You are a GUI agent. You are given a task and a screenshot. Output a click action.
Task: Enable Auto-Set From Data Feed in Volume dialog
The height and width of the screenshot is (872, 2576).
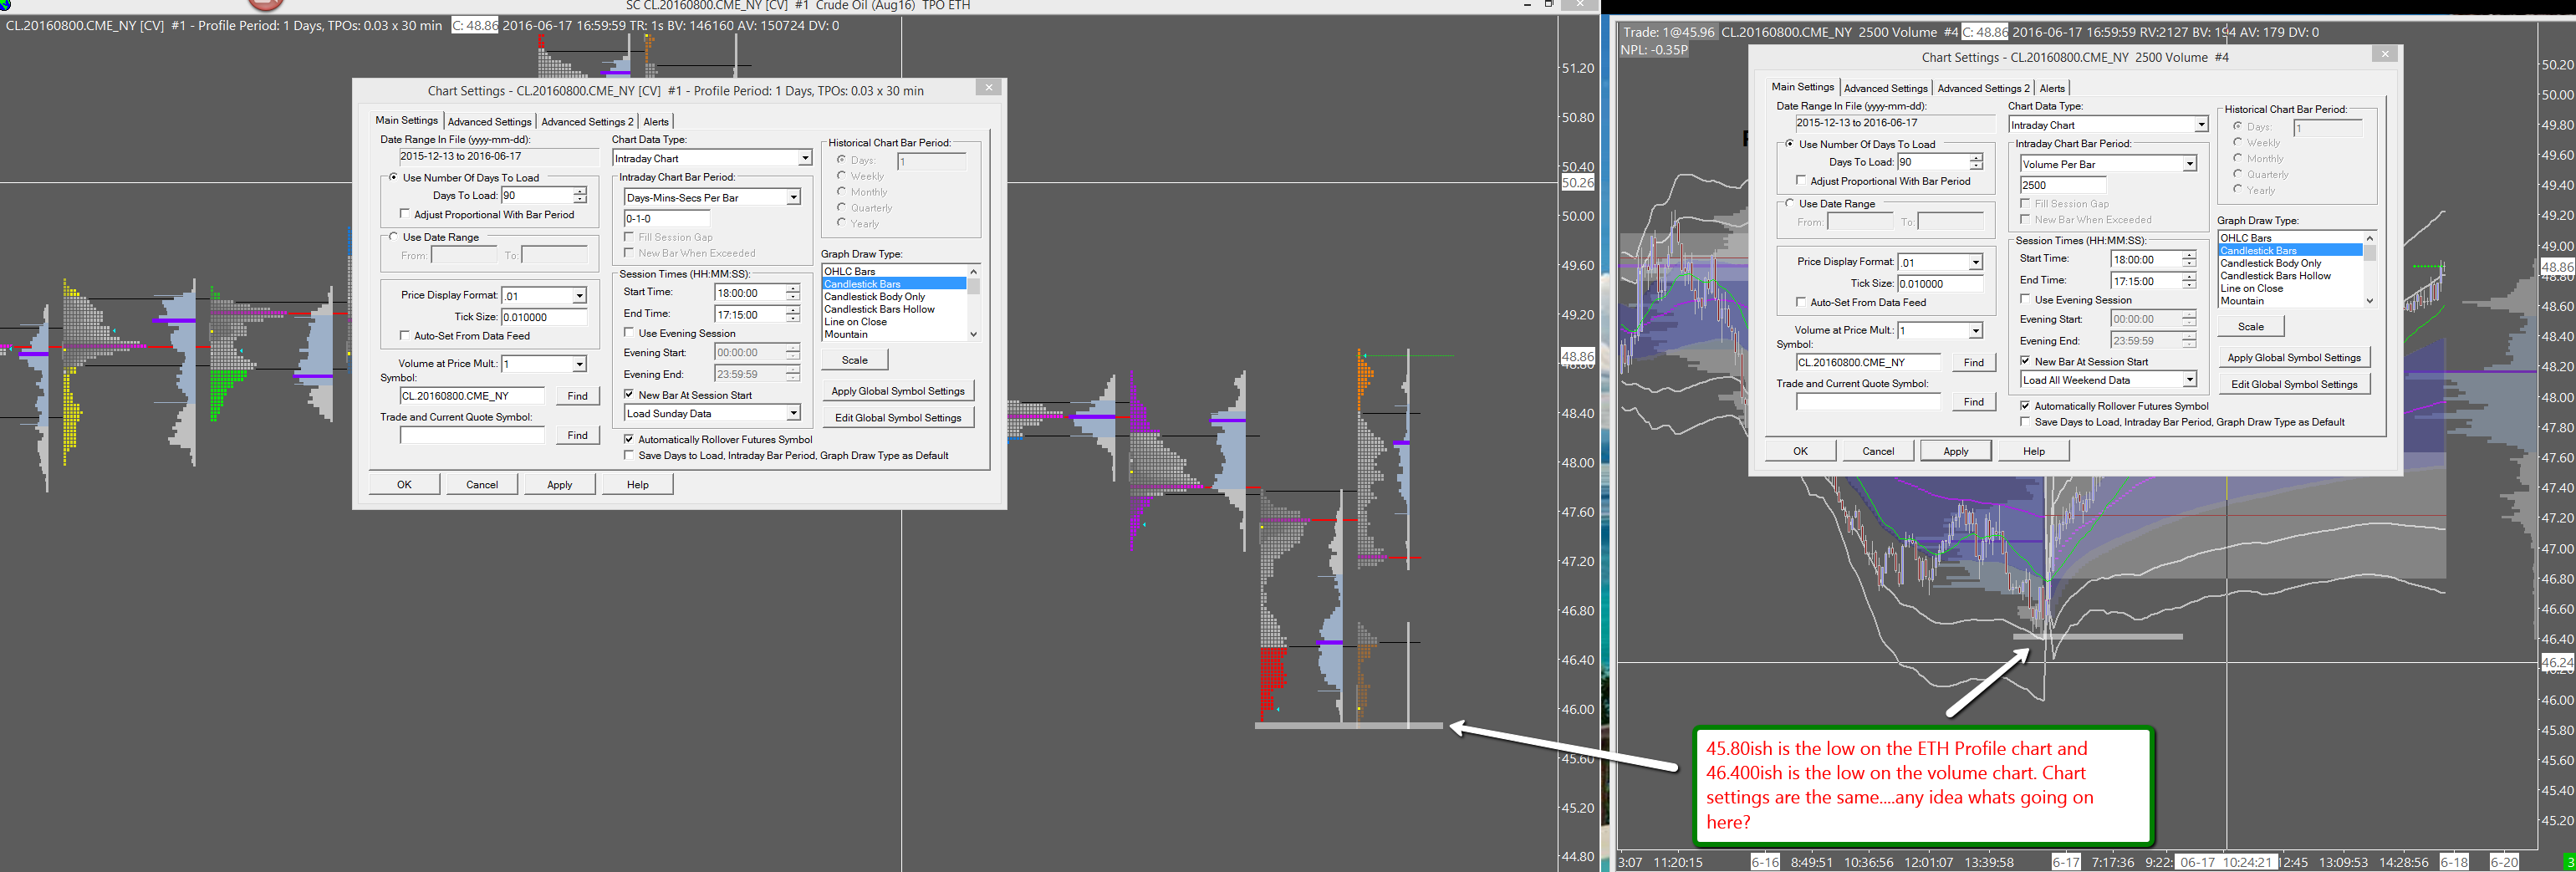click(1801, 302)
